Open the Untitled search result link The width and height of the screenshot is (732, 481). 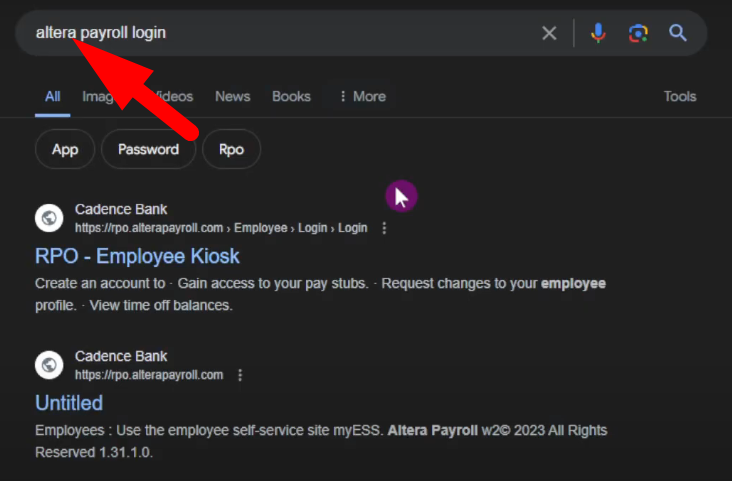[69, 403]
